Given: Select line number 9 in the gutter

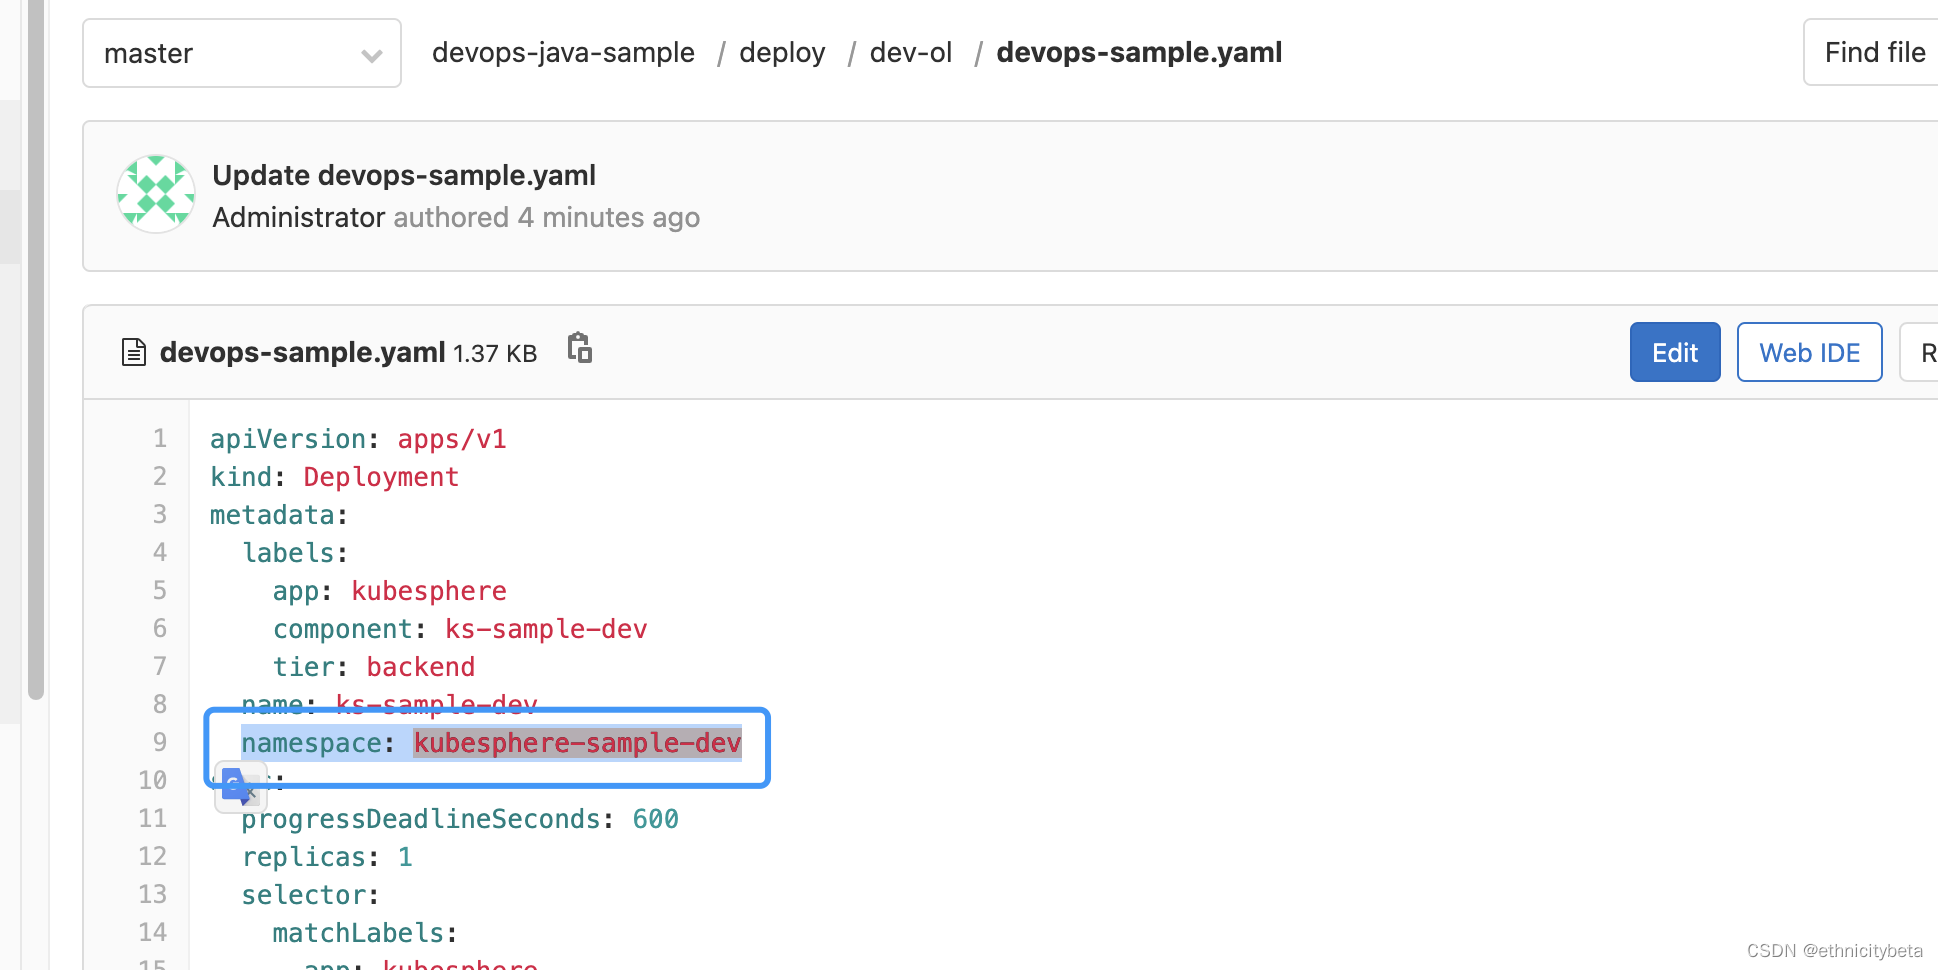Looking at the screenshot, I should click(159, 742).
